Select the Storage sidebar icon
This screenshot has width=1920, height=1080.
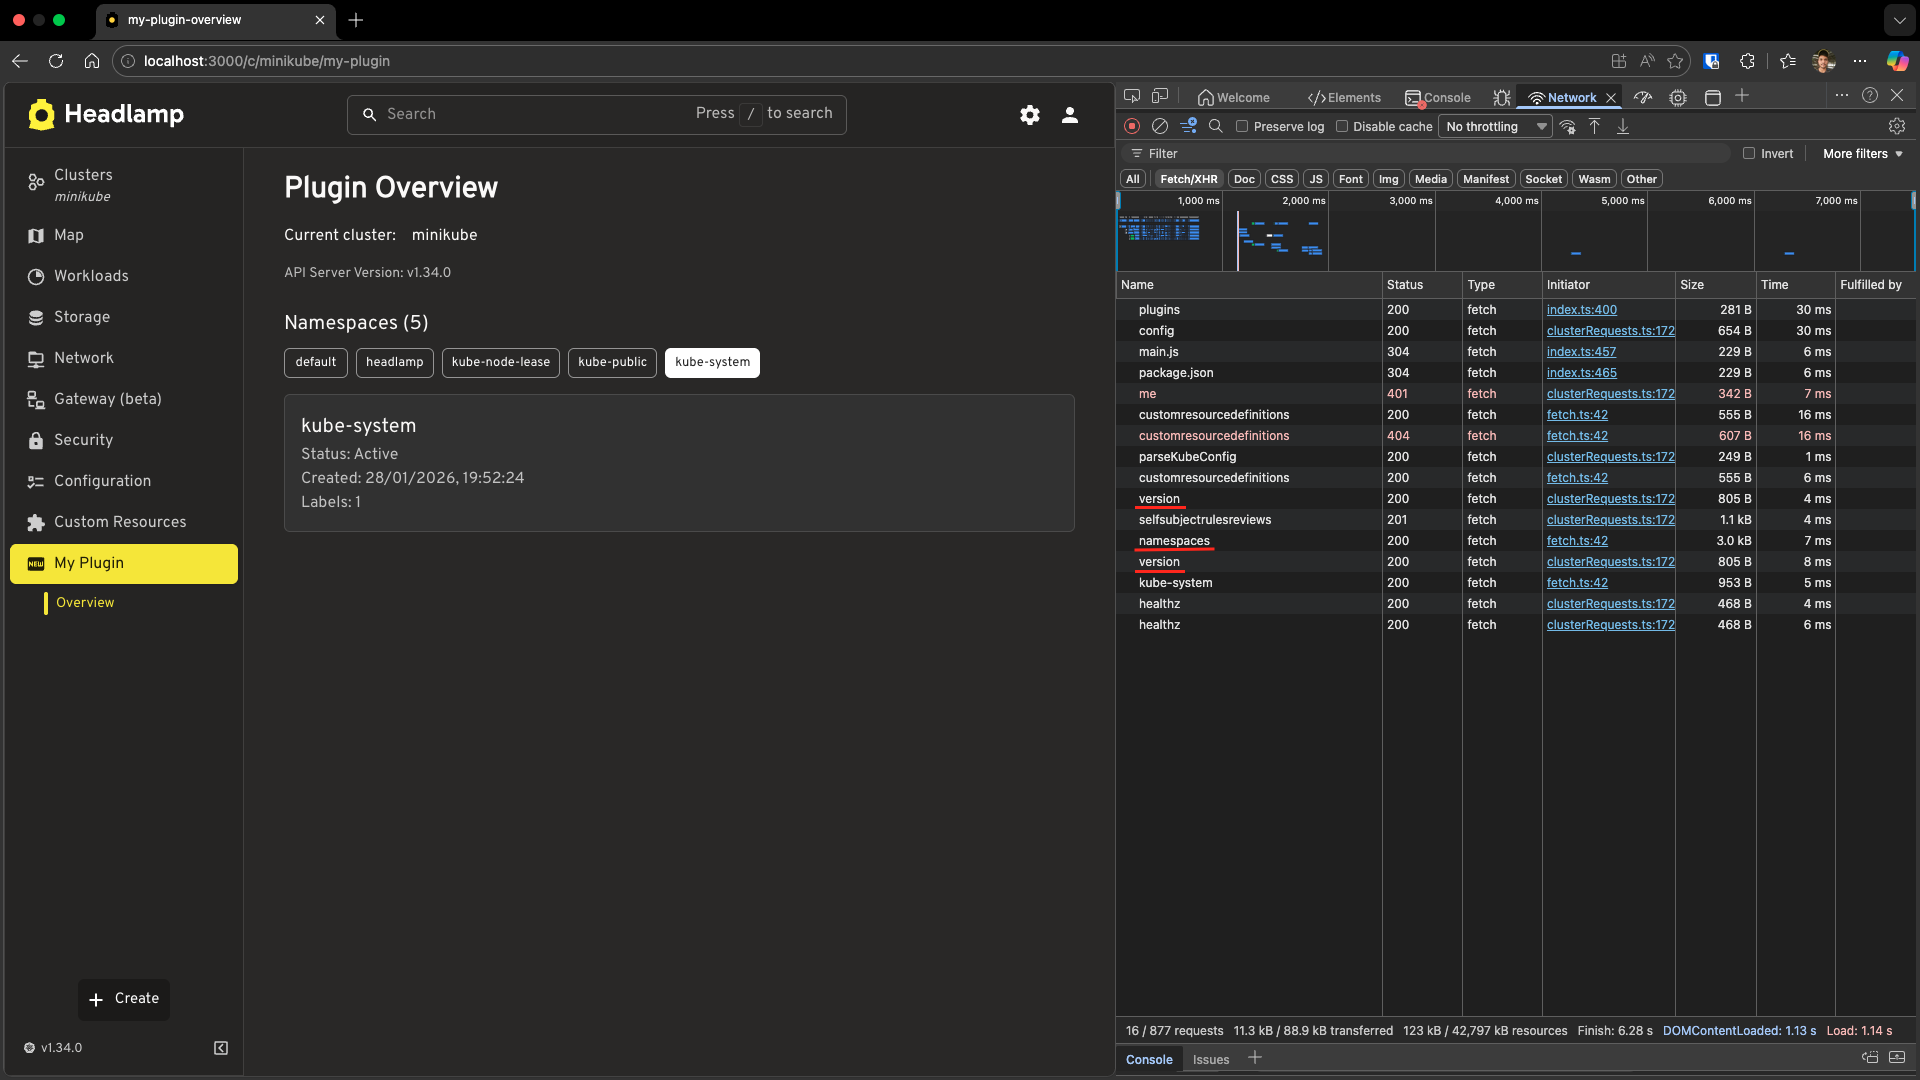(36, 317)
